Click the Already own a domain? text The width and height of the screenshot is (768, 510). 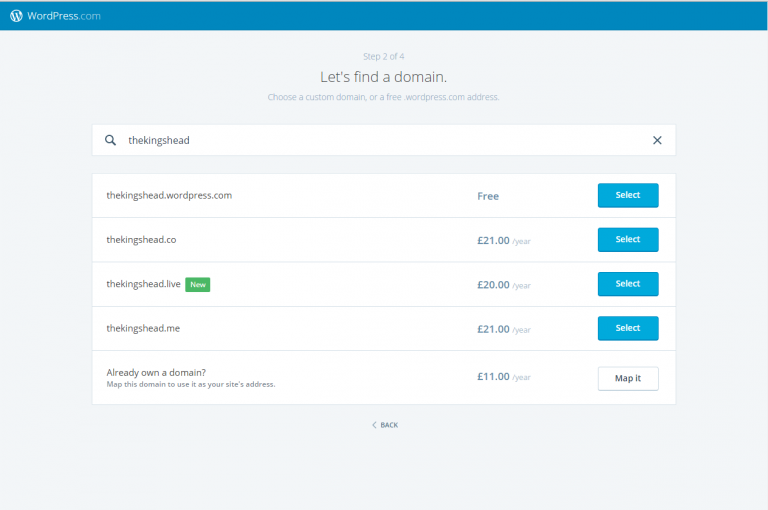[156, 372]
